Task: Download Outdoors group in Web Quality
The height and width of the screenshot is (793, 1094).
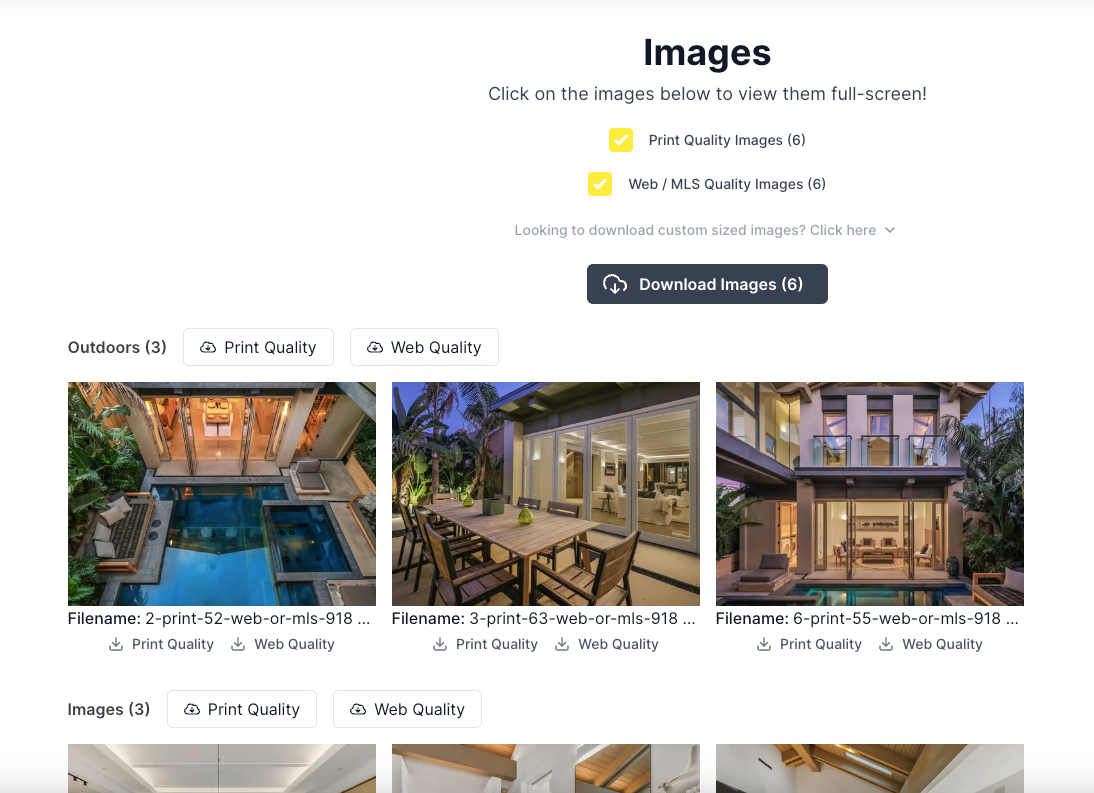Action: [424, 347]
